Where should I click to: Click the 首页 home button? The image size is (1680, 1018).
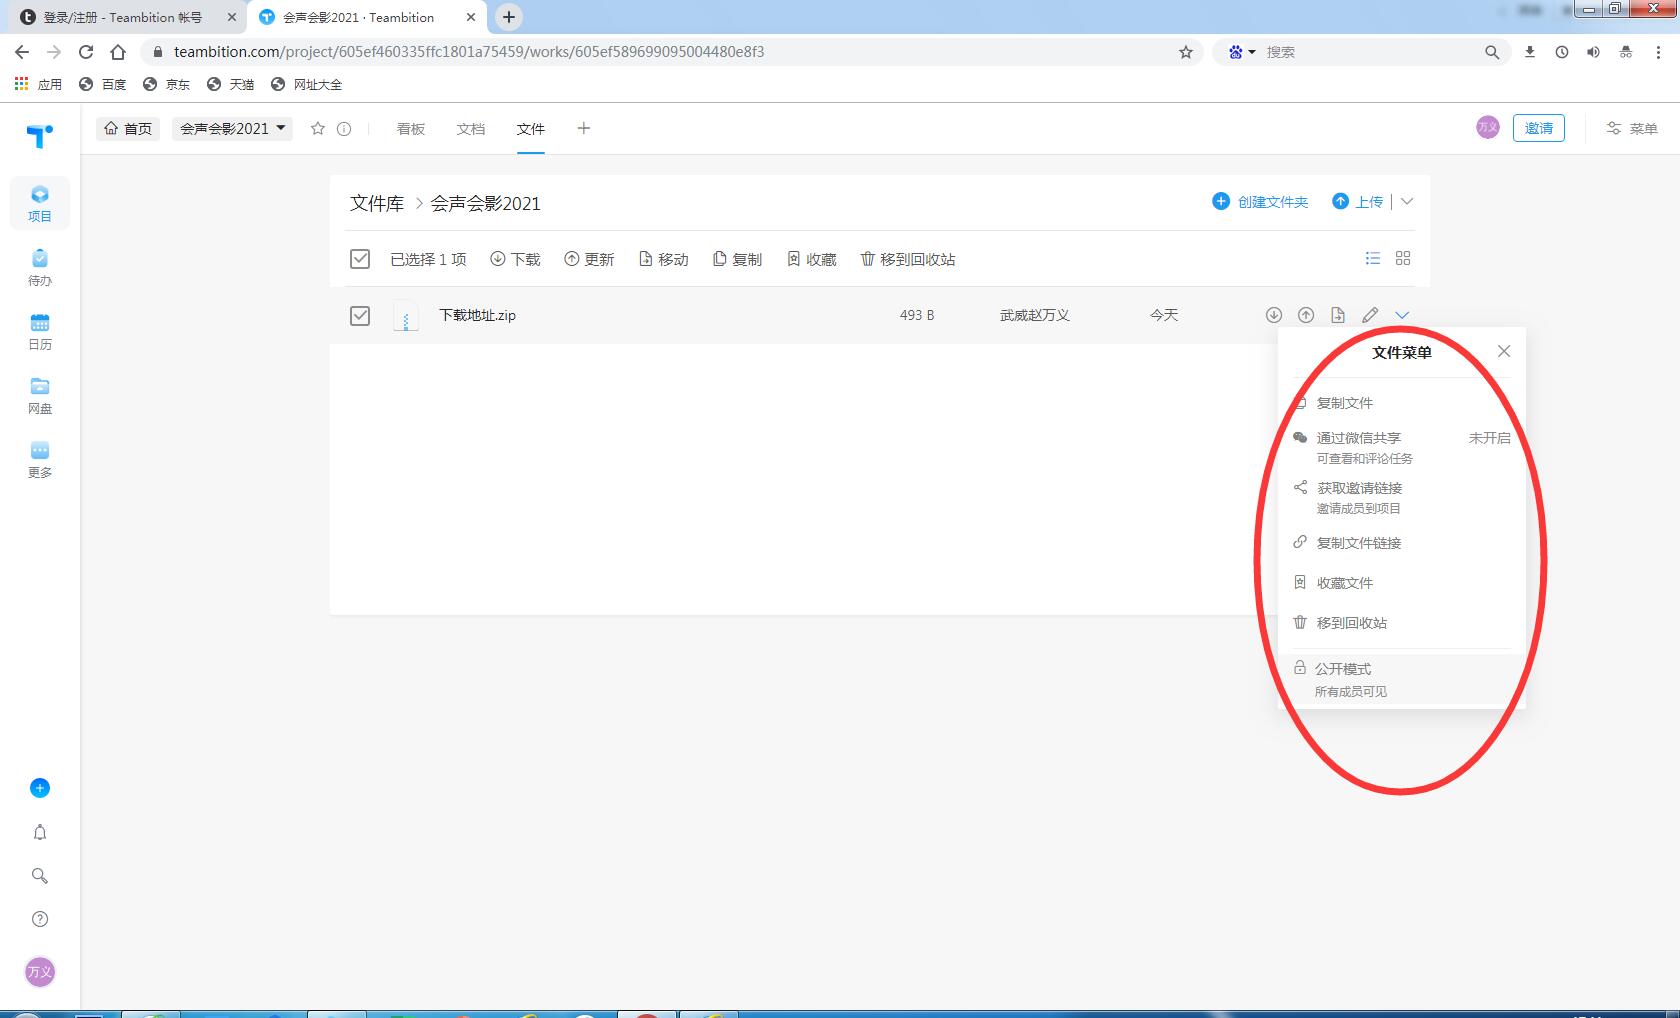point(128,128)
